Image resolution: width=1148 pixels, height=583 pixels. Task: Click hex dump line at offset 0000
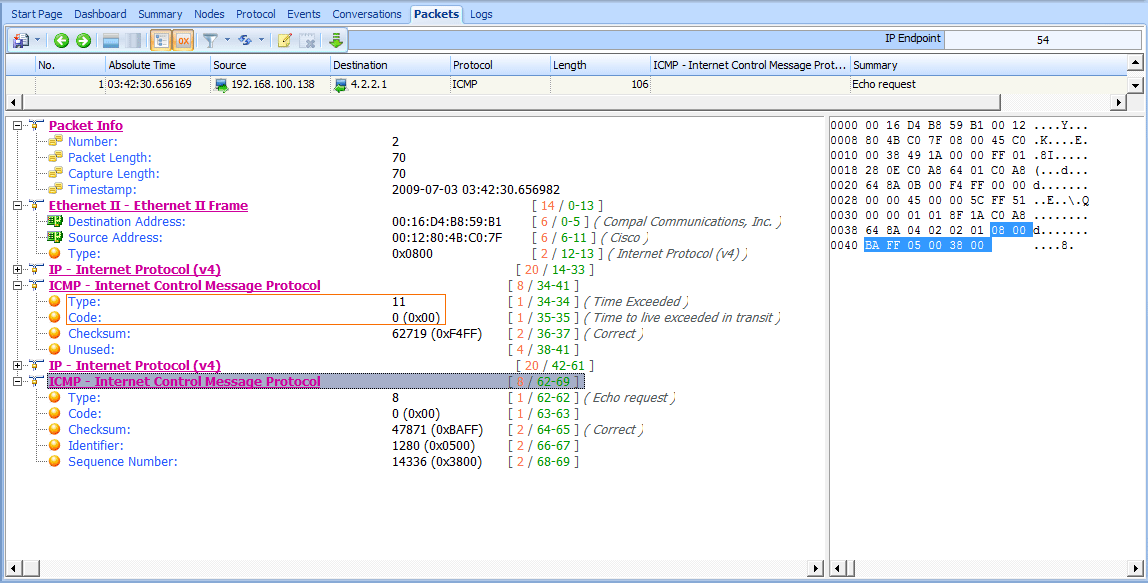pos(959,125)
